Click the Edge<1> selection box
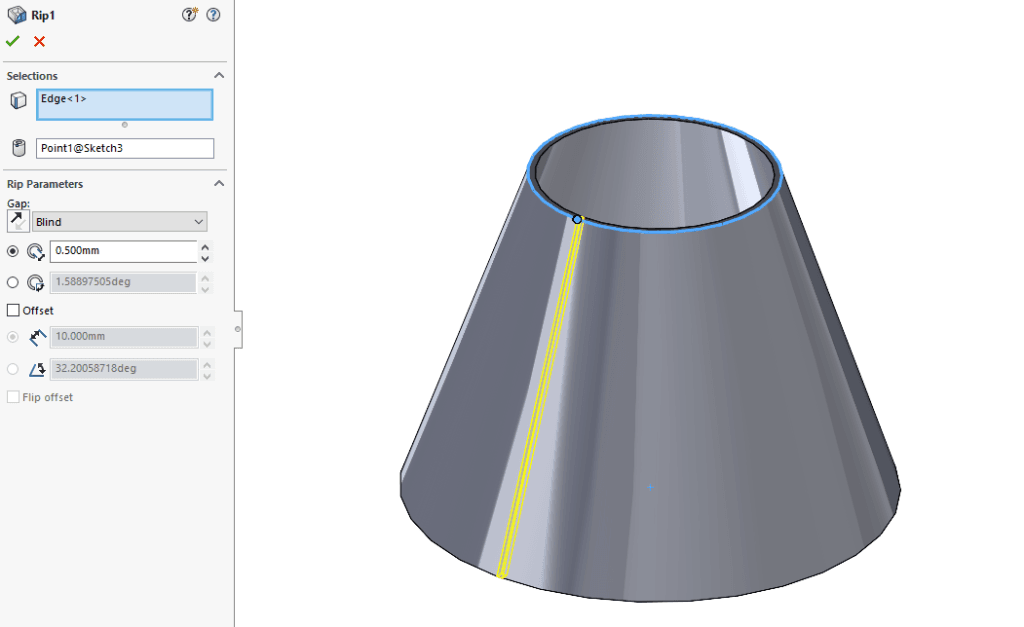Image resolution: width=1024 pixels, height=627 pixels. pos(125,105)
